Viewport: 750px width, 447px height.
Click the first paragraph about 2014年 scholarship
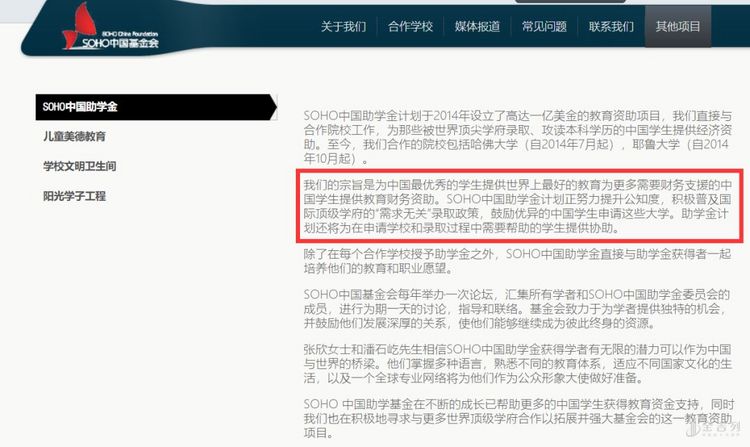518,137
